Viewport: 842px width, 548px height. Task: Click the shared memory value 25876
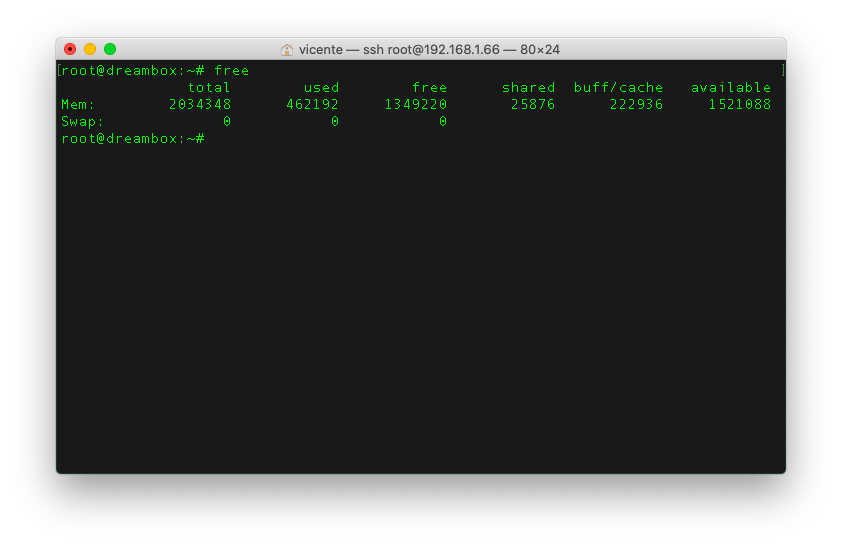click(x=532, y=104)
